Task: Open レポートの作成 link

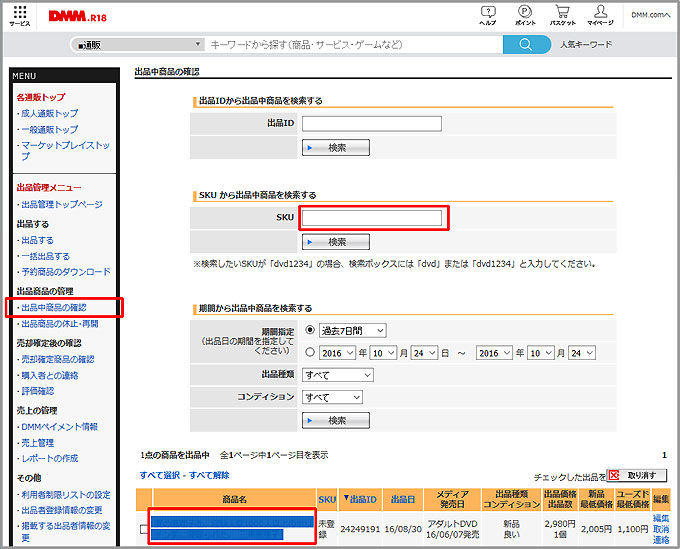Action: pos(49,458)
